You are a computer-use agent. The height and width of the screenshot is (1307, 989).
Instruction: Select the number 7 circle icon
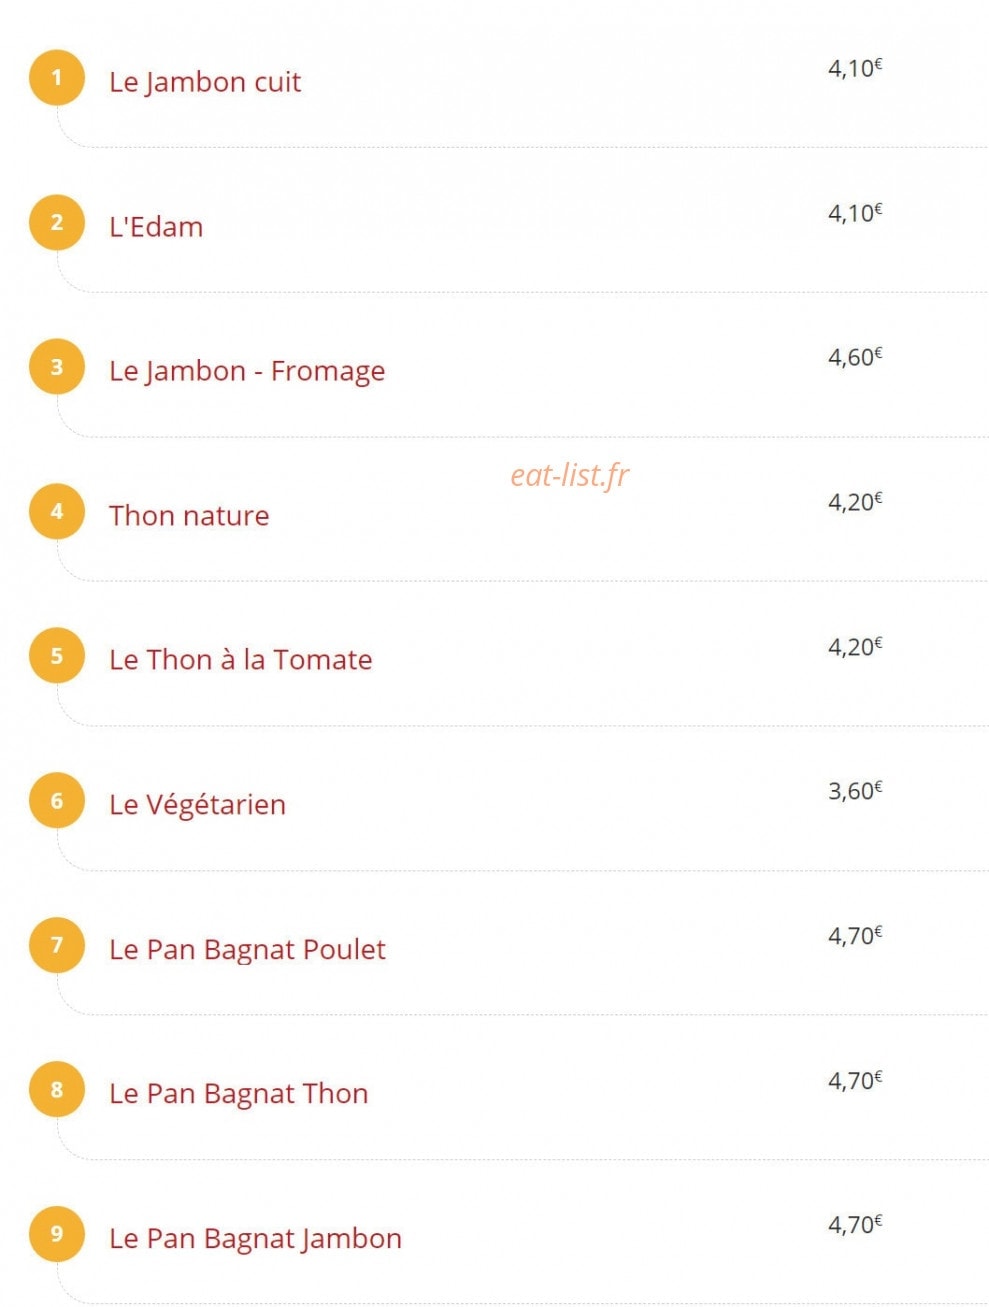57,945
